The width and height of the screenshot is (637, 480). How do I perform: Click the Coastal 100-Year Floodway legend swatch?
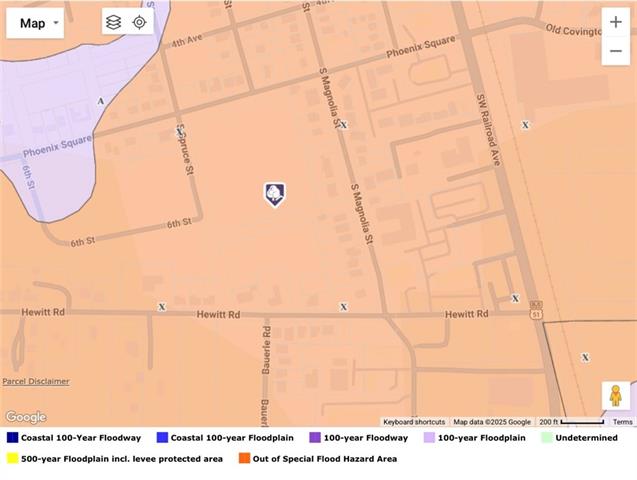(12, 438)
